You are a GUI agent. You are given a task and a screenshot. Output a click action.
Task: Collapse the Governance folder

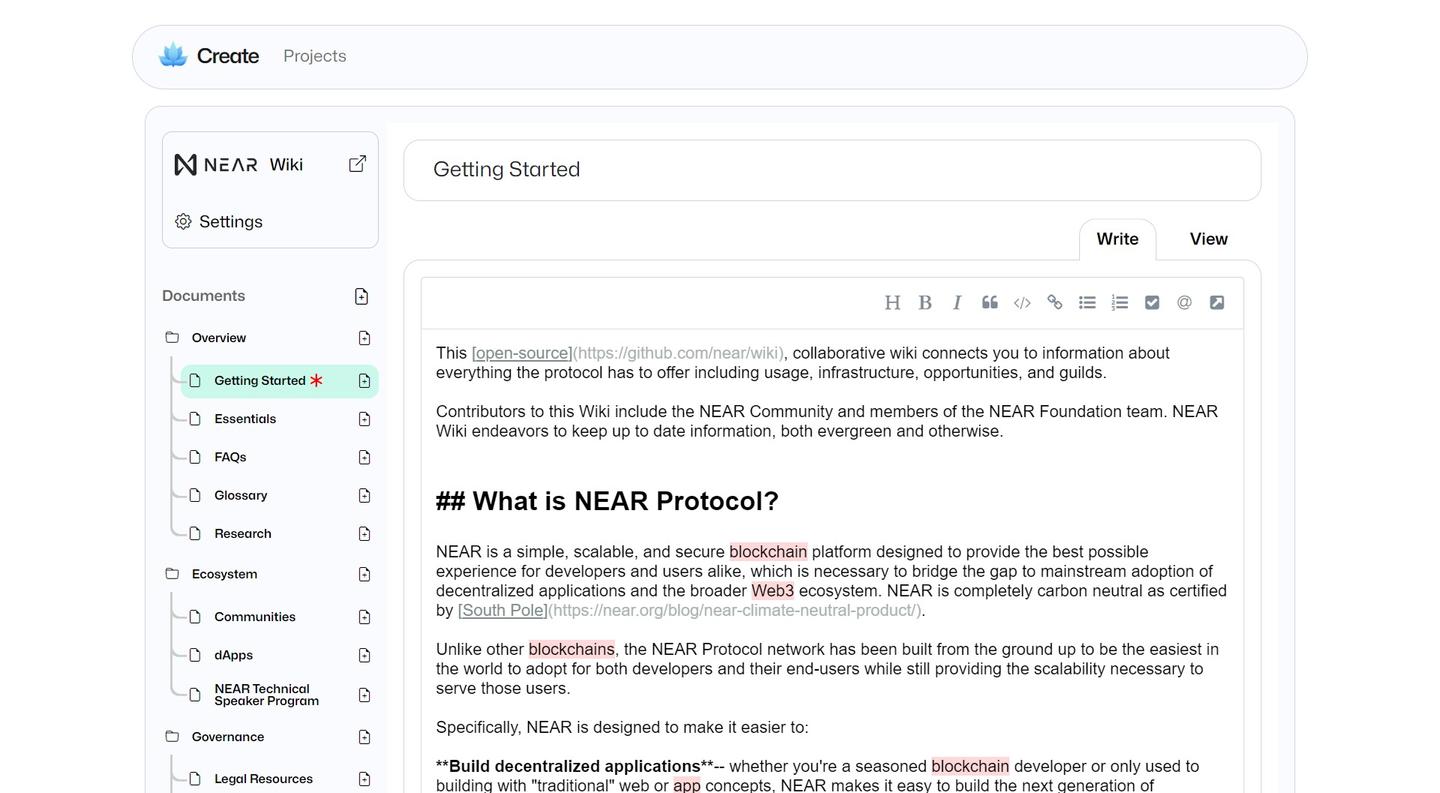[172, 737]
